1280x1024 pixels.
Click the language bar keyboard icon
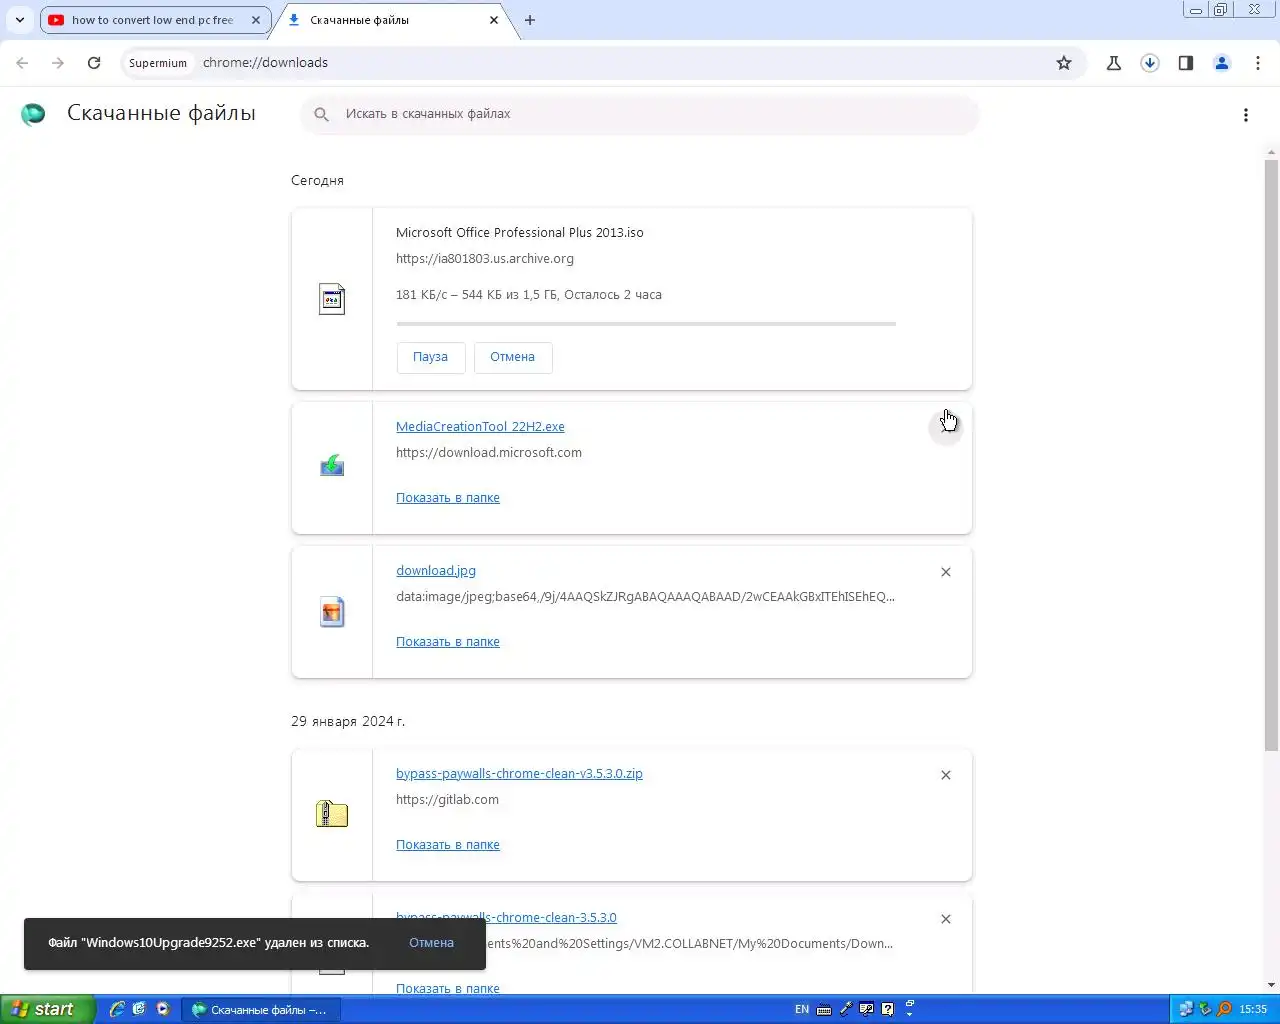pyautogui.click(x=824, y=1010)
